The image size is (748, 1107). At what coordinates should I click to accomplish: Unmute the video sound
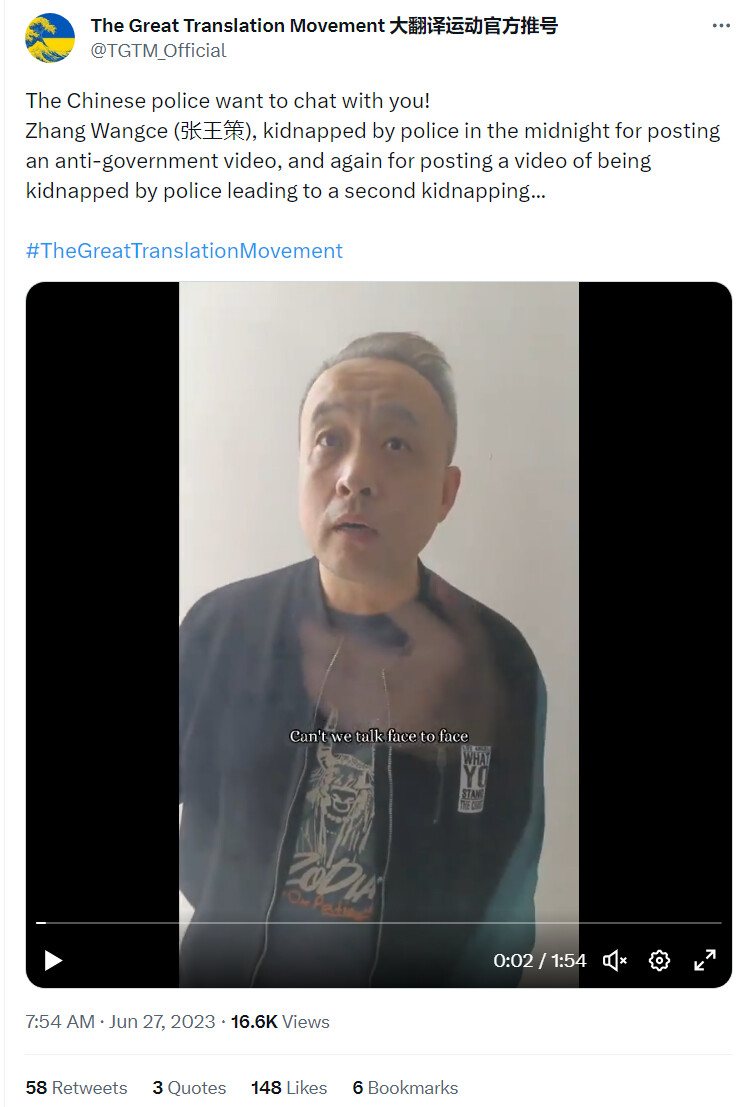[x=615, y=960]
